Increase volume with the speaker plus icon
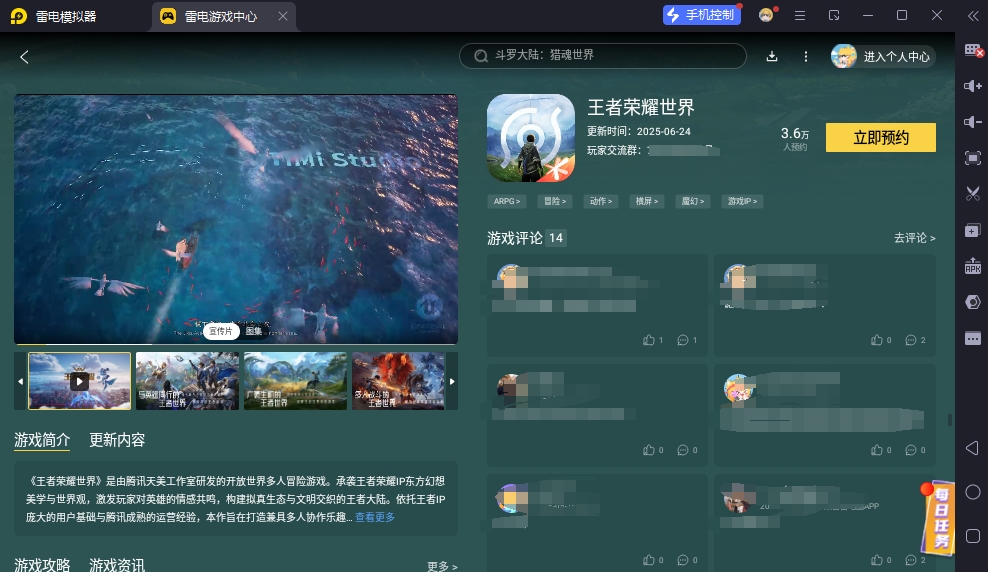 tap(973, 86)
